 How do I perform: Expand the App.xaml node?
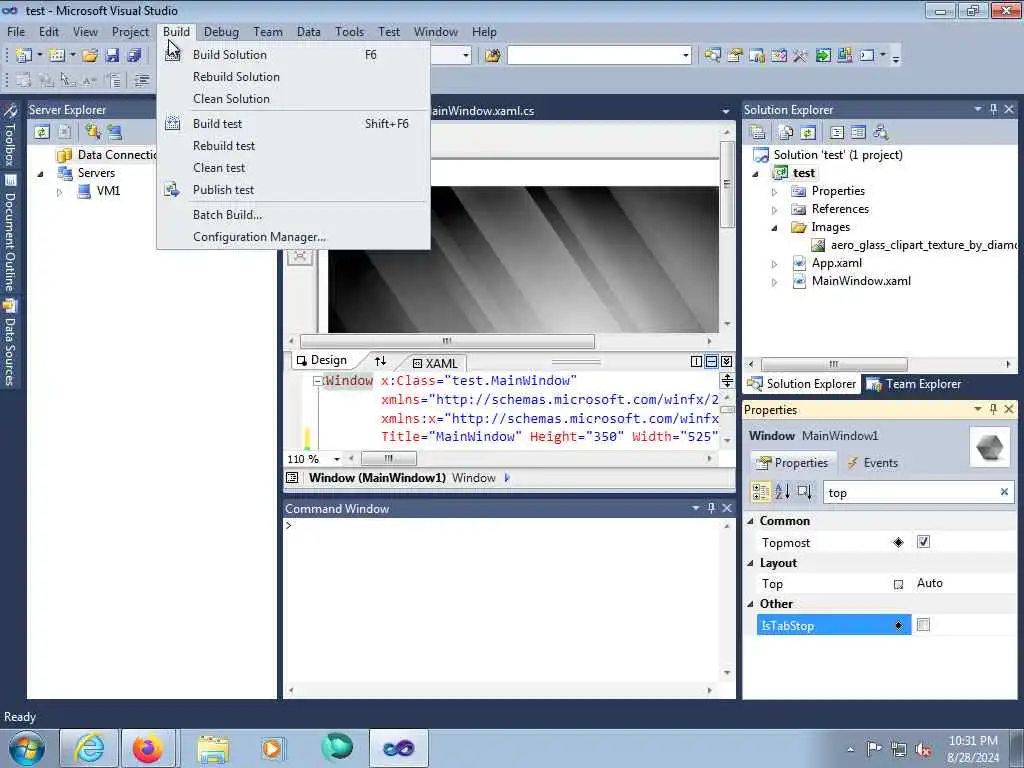[x=775, y=264]
